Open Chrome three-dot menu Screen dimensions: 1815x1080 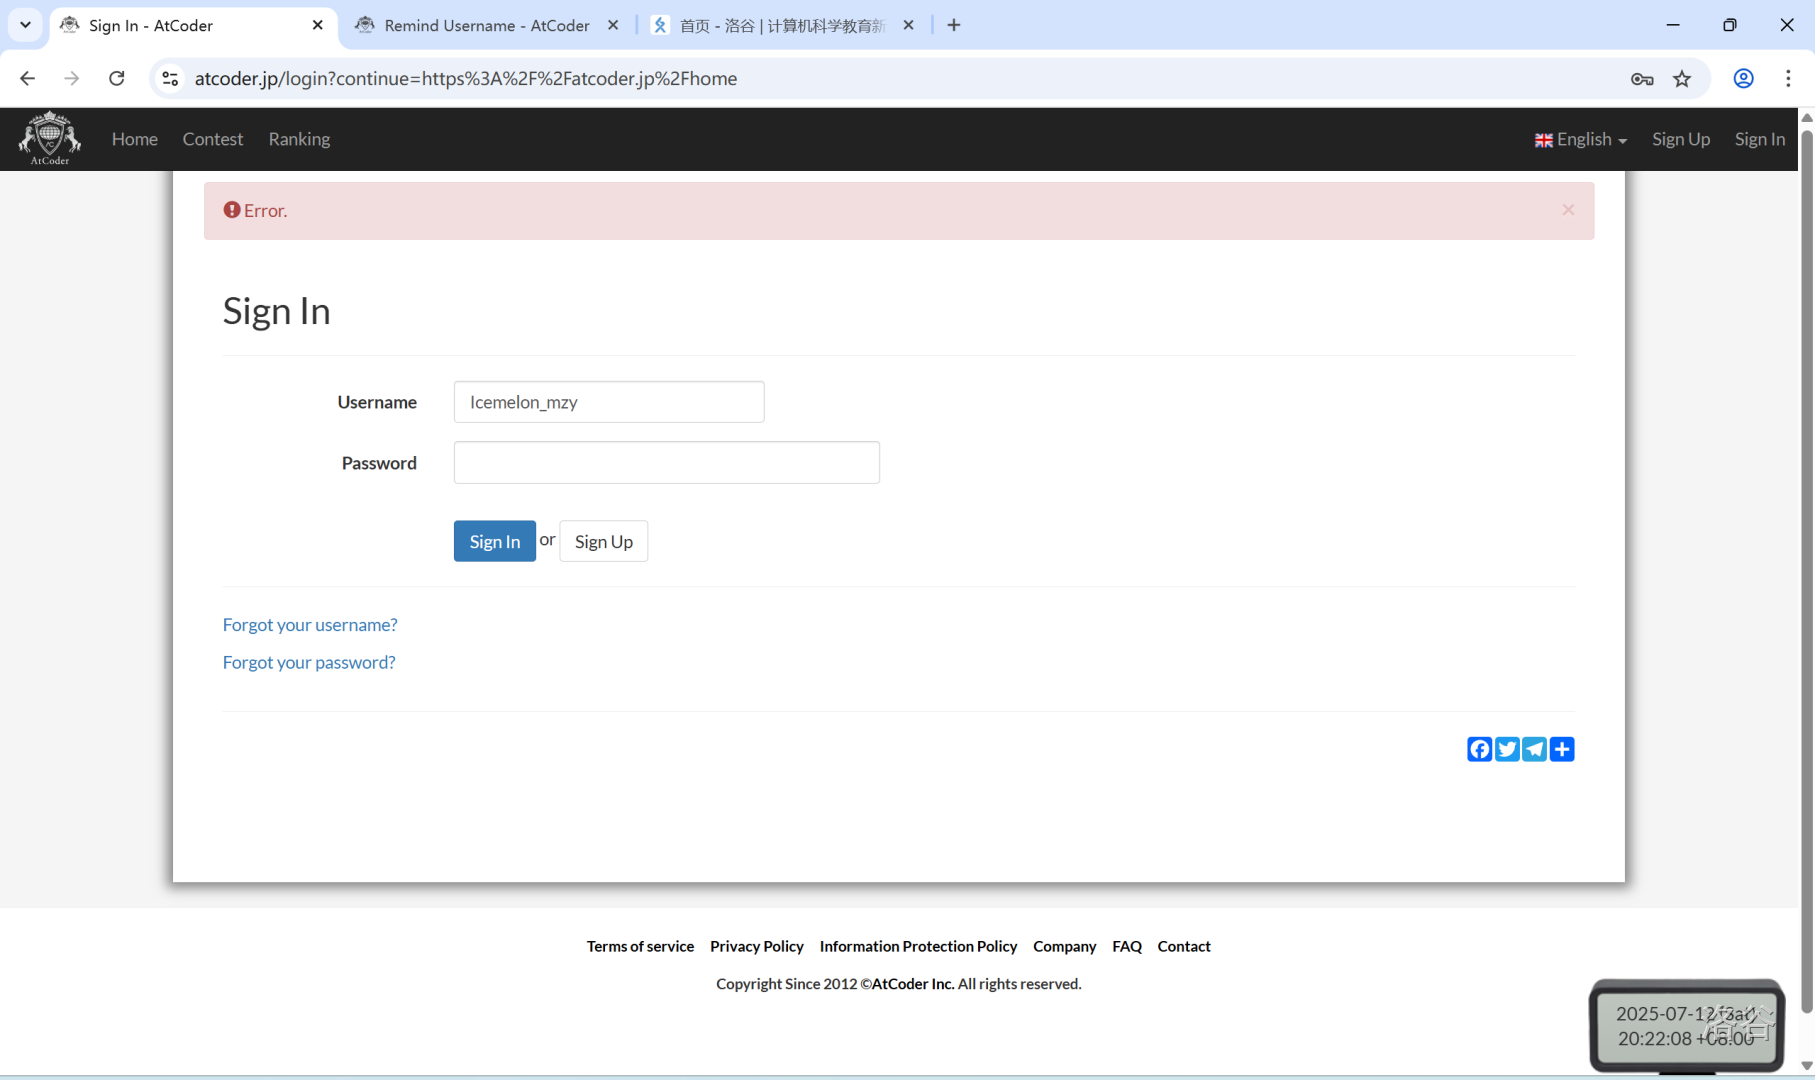click(x=1788, y=78)
